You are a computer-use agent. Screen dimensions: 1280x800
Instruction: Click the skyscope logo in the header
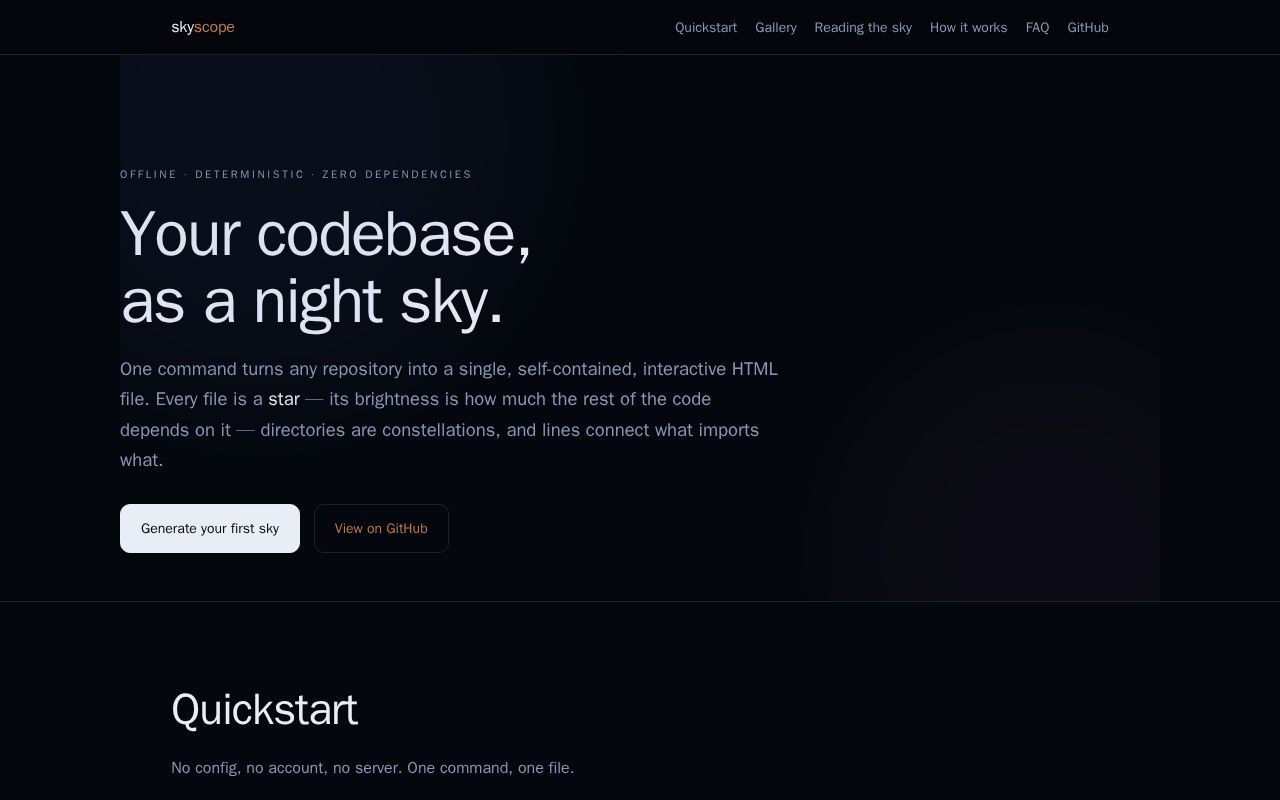pyautogui.click(x=203, y=27)
